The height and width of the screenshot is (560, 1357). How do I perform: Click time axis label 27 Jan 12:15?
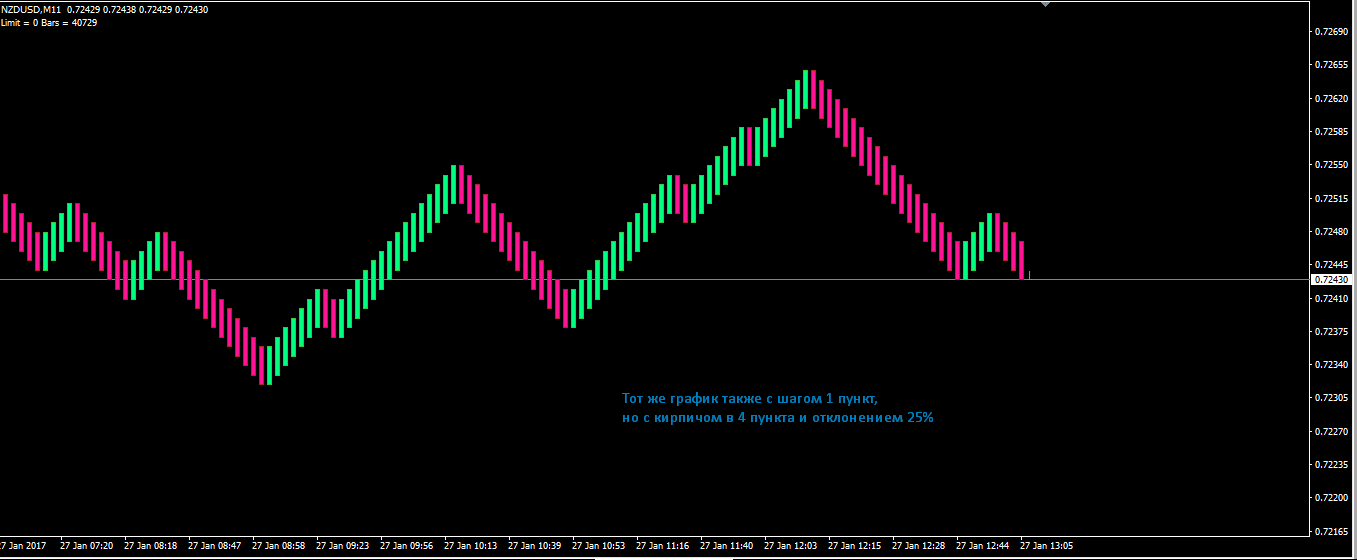pos(854,546)
